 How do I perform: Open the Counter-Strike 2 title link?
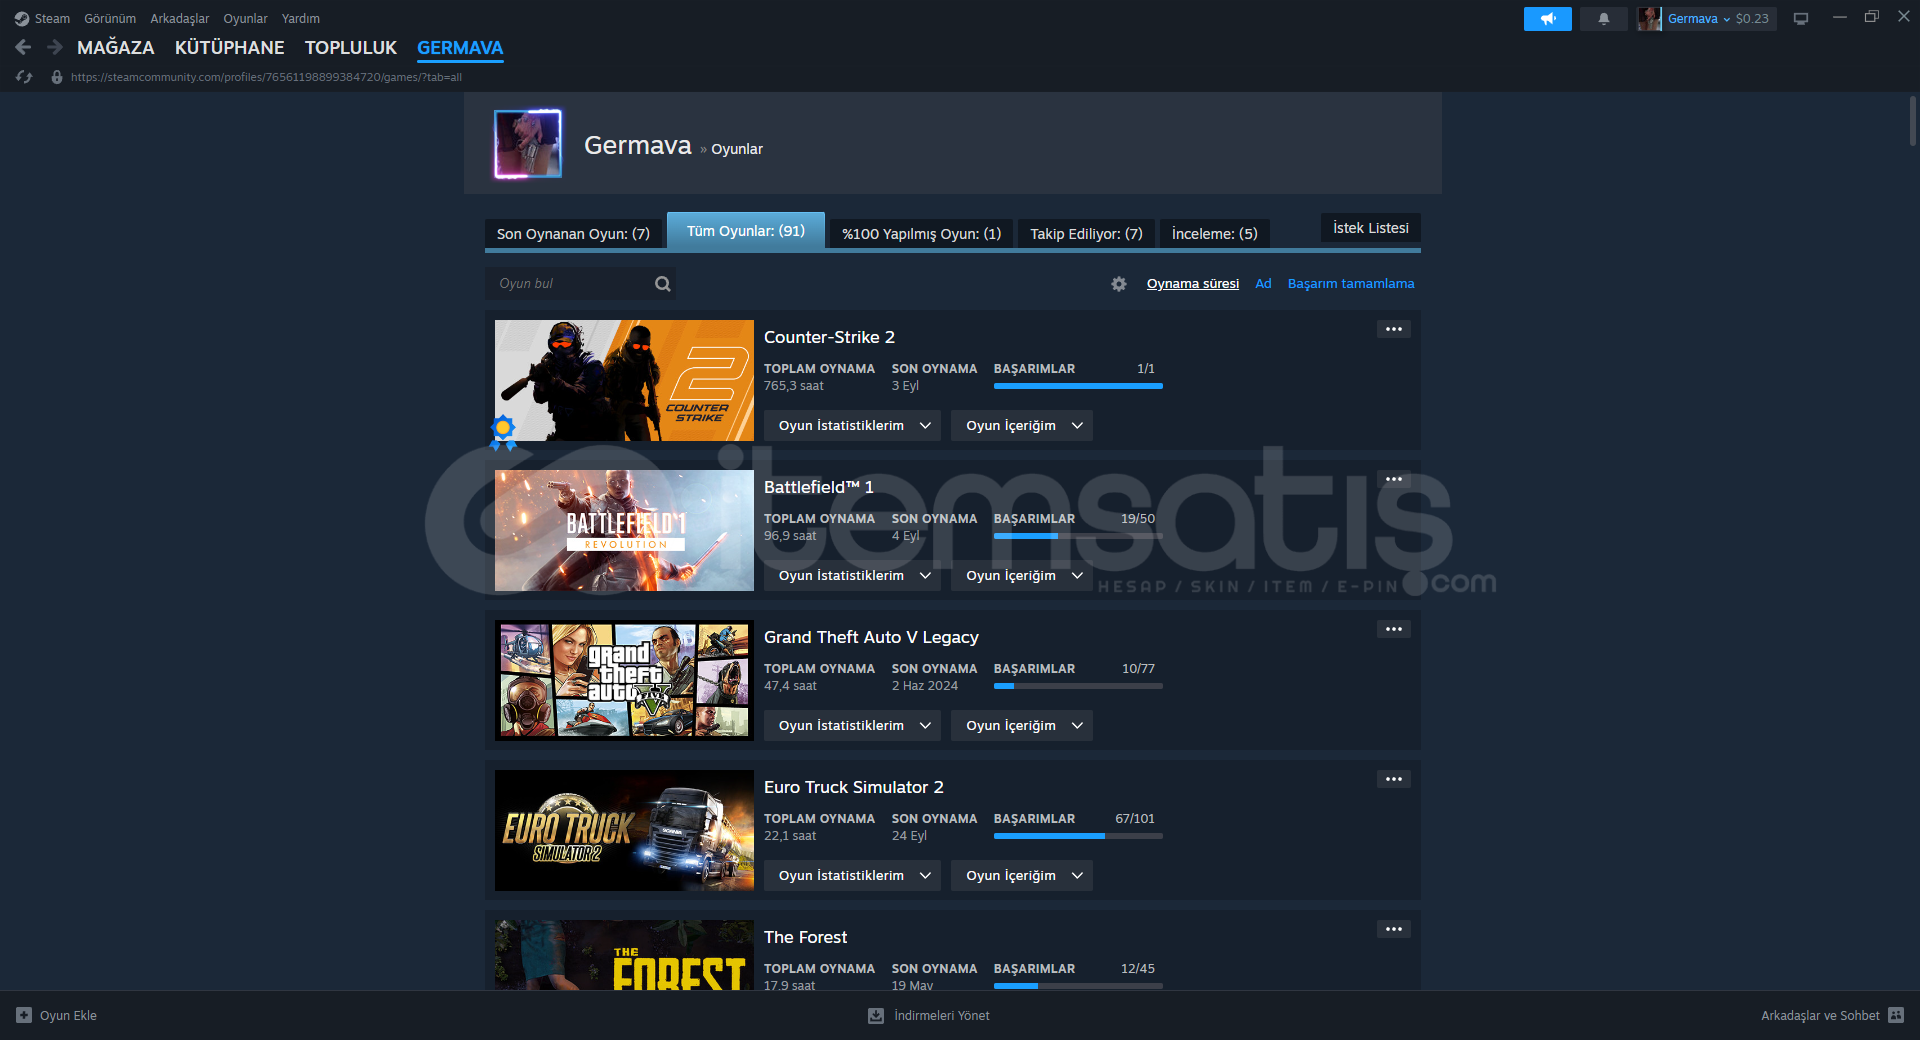coord(829,337)
